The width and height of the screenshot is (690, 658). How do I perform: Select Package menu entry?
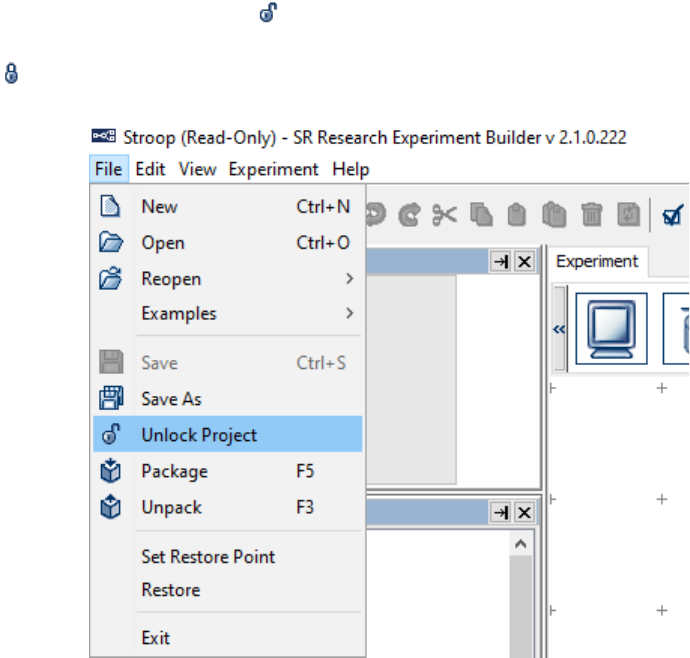click(228, 471)
